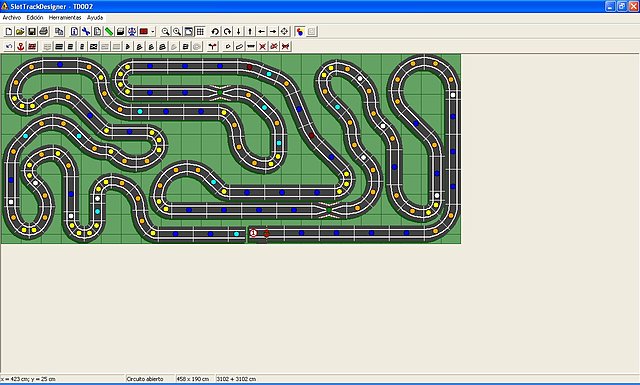Open an existing track file
Image resolution: width=640 pixels, height=385 pixels.
coord(20,31)
